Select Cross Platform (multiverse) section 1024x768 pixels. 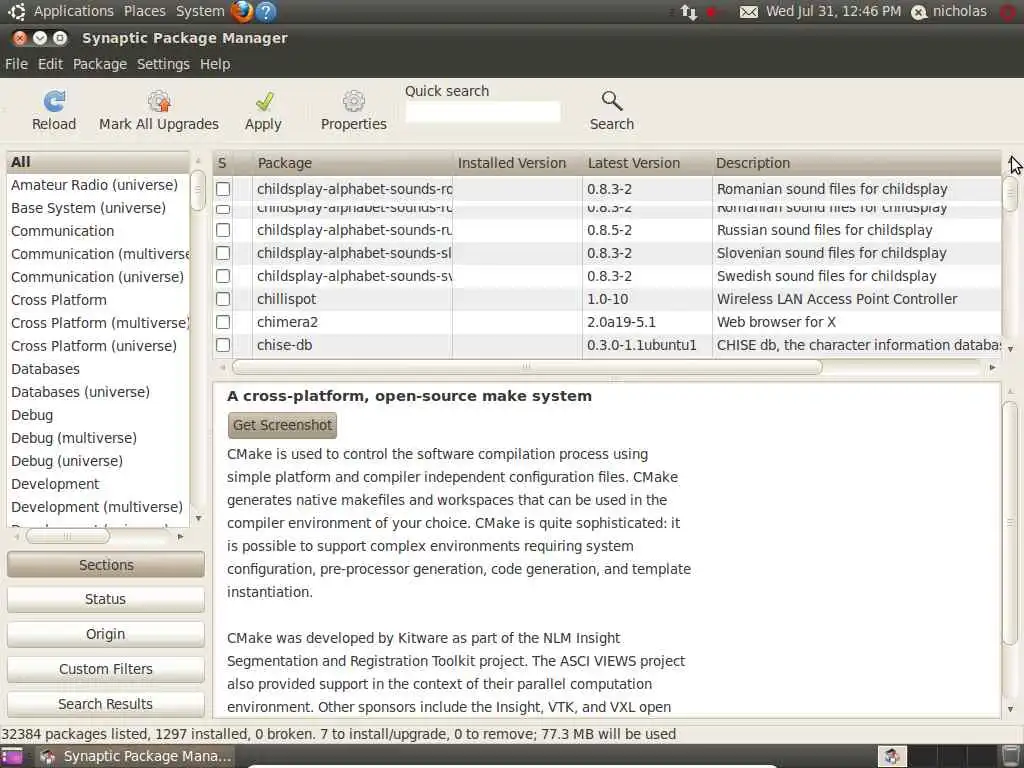point(99,323)
